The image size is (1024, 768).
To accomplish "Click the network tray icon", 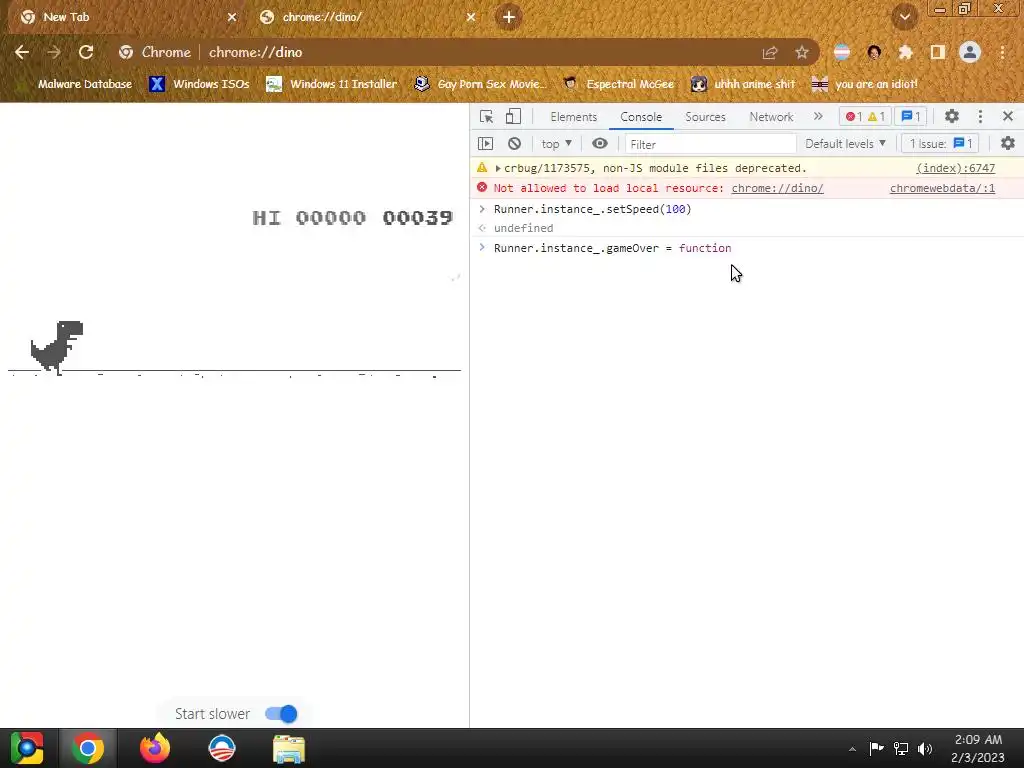I will (901, 748).
